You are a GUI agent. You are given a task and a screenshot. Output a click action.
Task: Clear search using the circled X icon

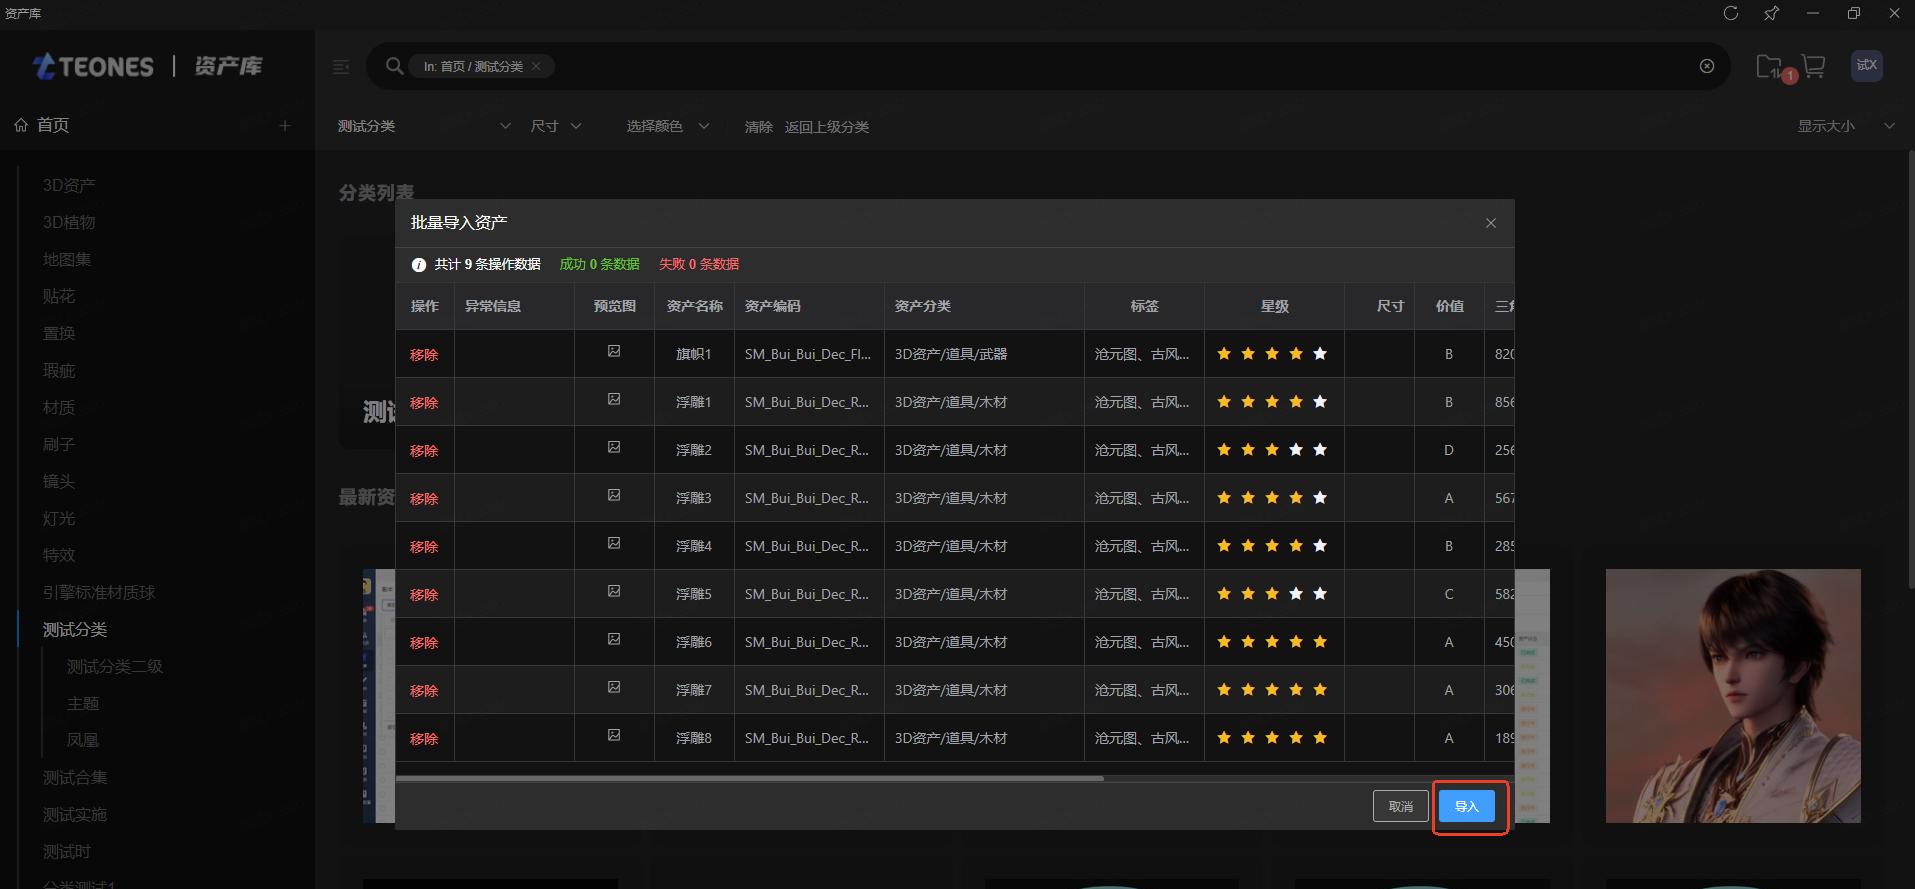coord(1707,66)
